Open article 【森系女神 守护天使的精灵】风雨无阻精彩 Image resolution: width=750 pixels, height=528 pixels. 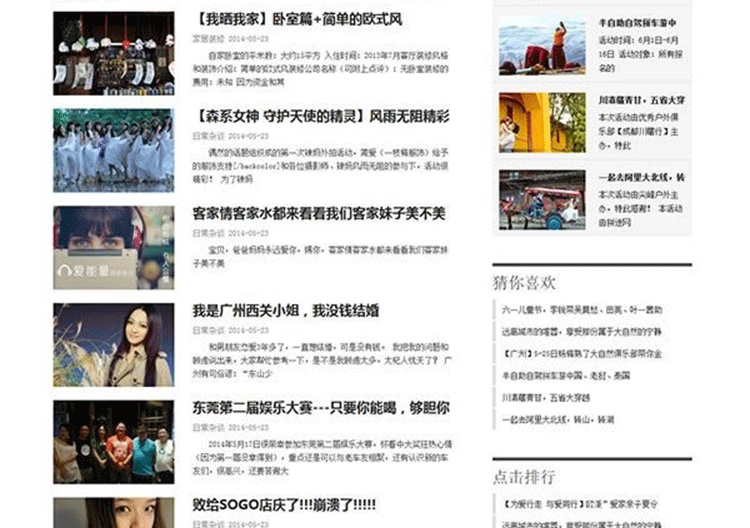point(321,116)
